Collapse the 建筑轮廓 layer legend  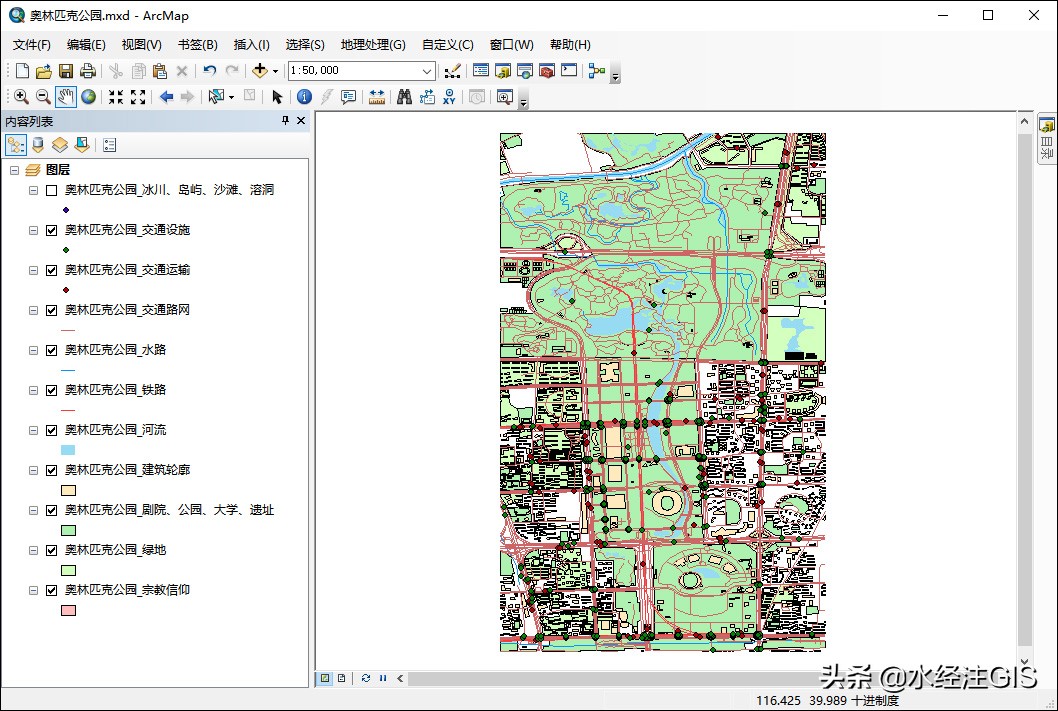33,470
